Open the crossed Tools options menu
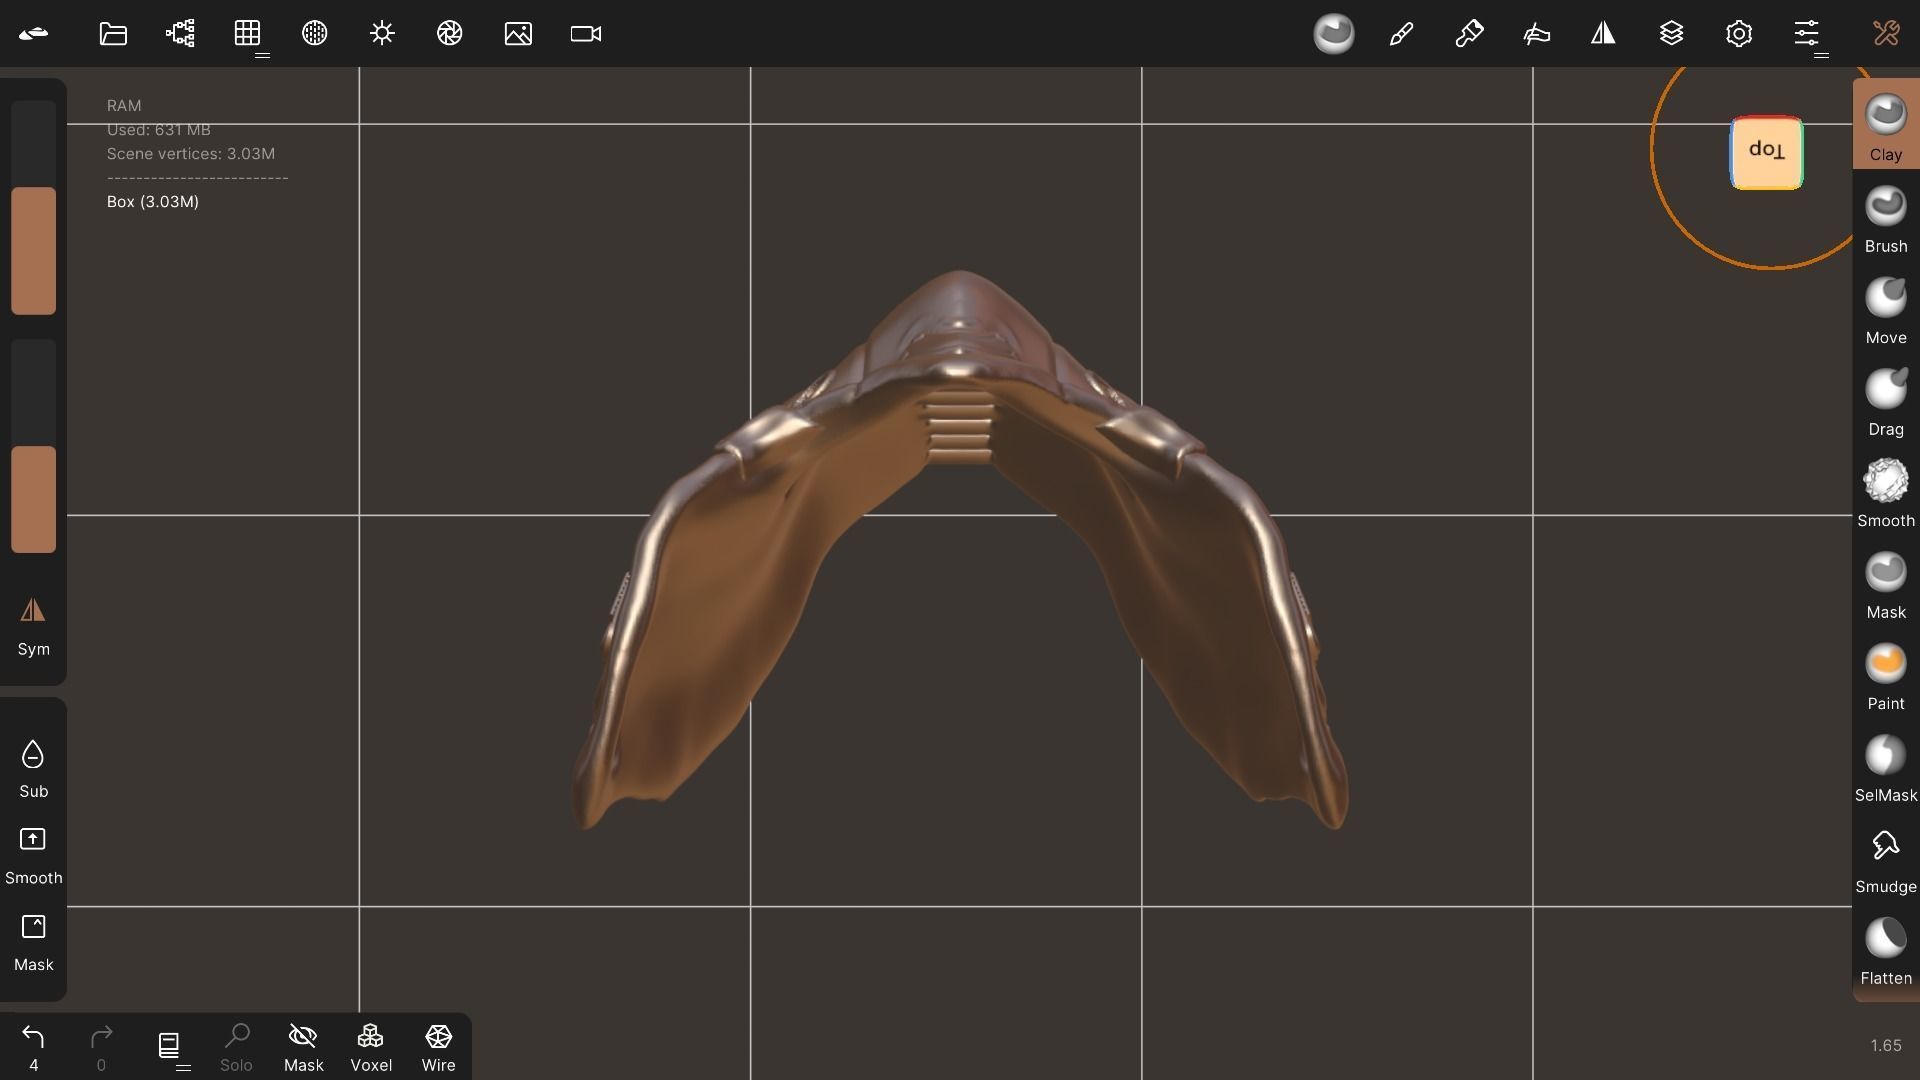The width and height of the screenshot is (1920, 1080). click(1886, 34)
